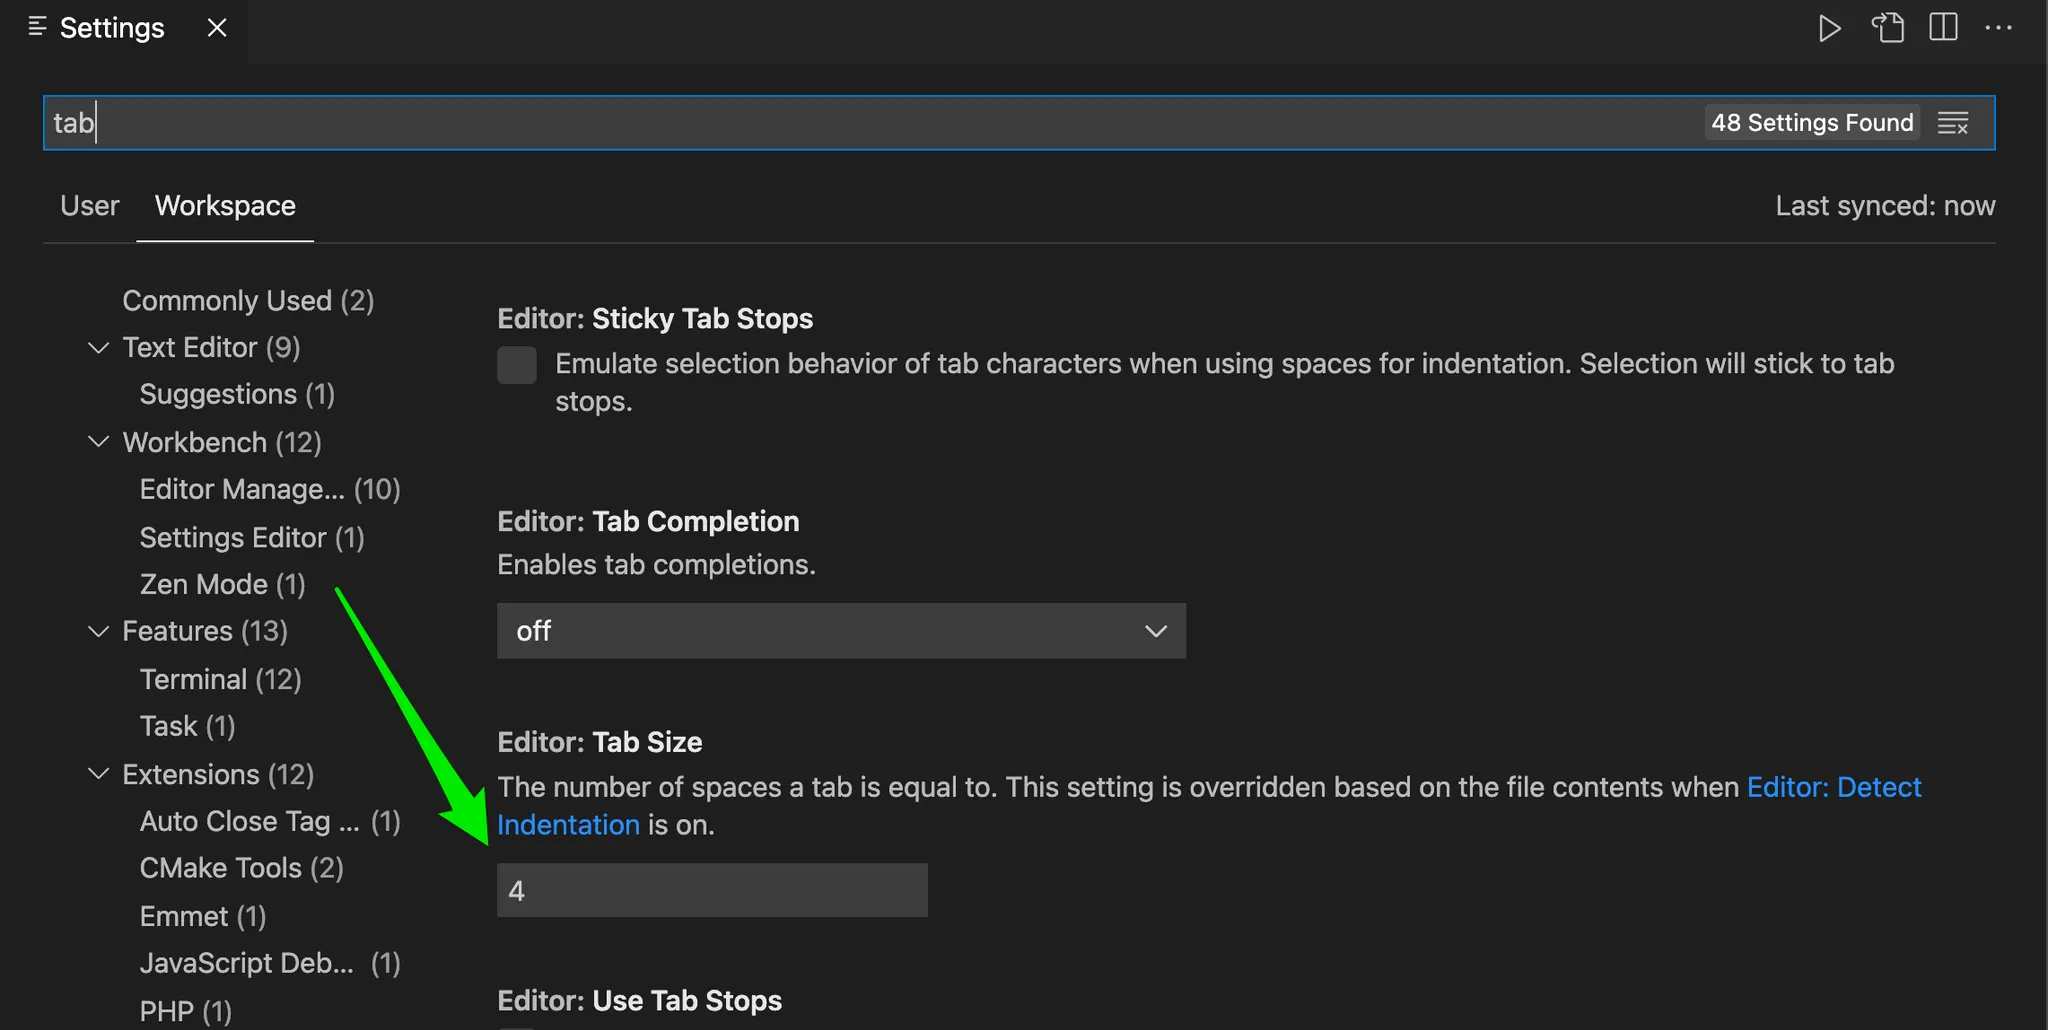
Task: Collapse the Text Editor tree section
Action: pyautogui.click(x=98, y=348)
